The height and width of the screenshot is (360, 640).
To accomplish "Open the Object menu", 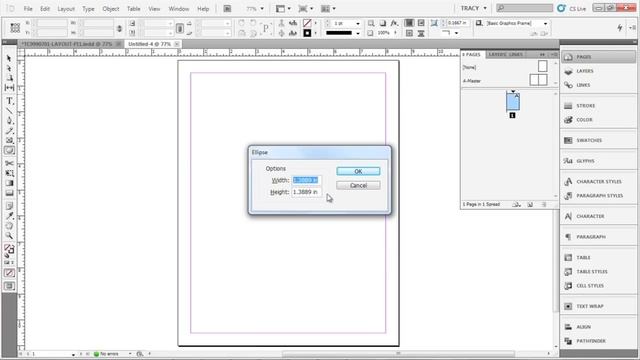I will (x=111, y=9).
